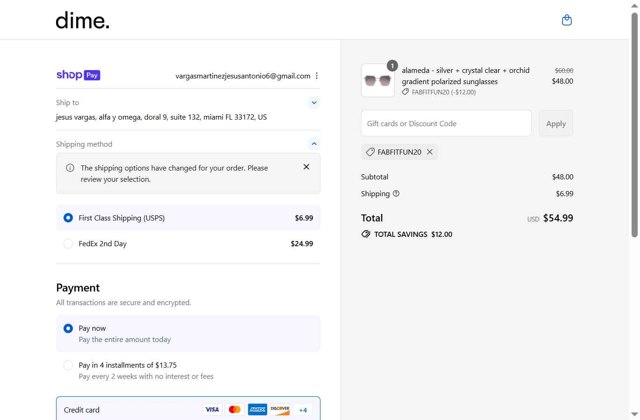Click the American Express icon
Screen dimensions: 640x420
click(x=257, y=409)
